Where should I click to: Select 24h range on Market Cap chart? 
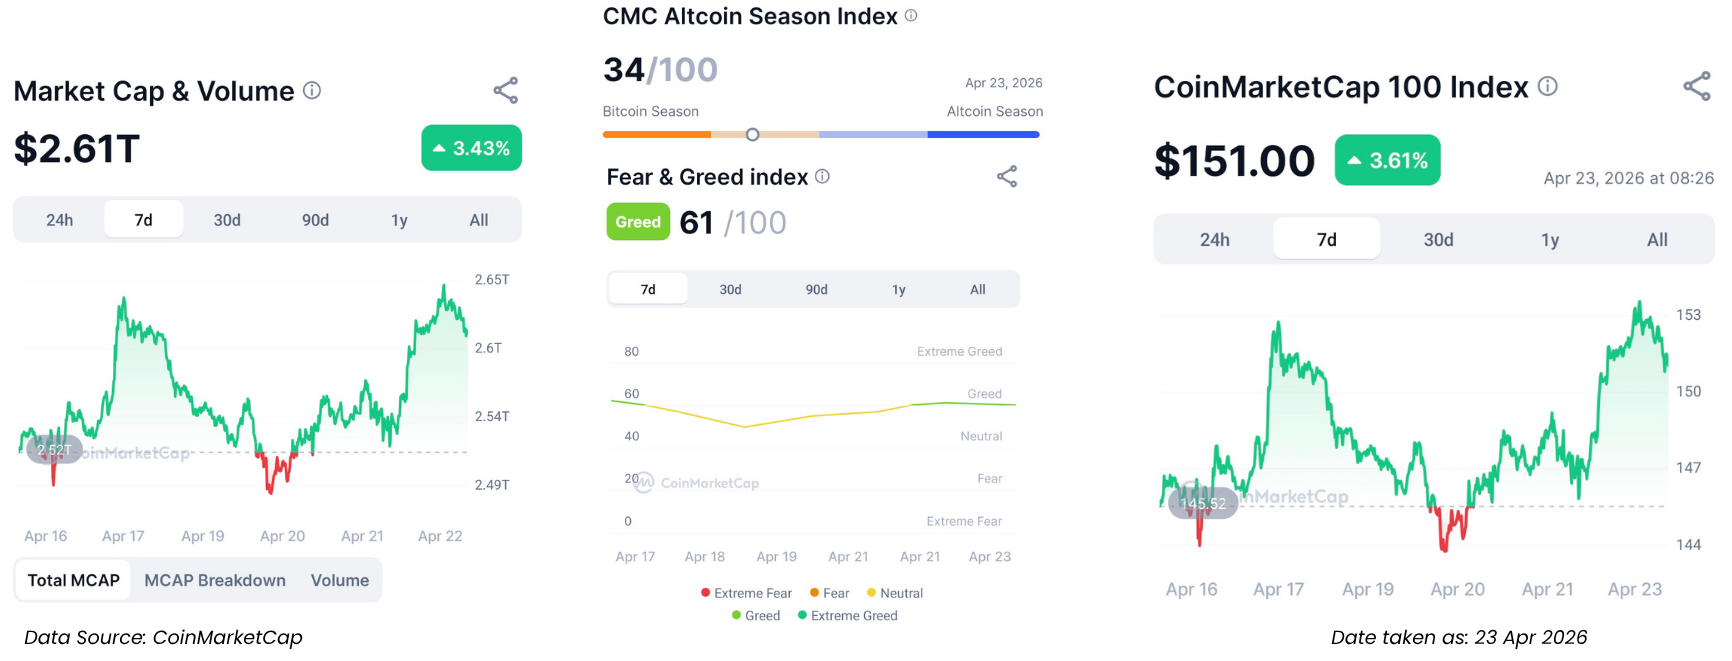59,220
